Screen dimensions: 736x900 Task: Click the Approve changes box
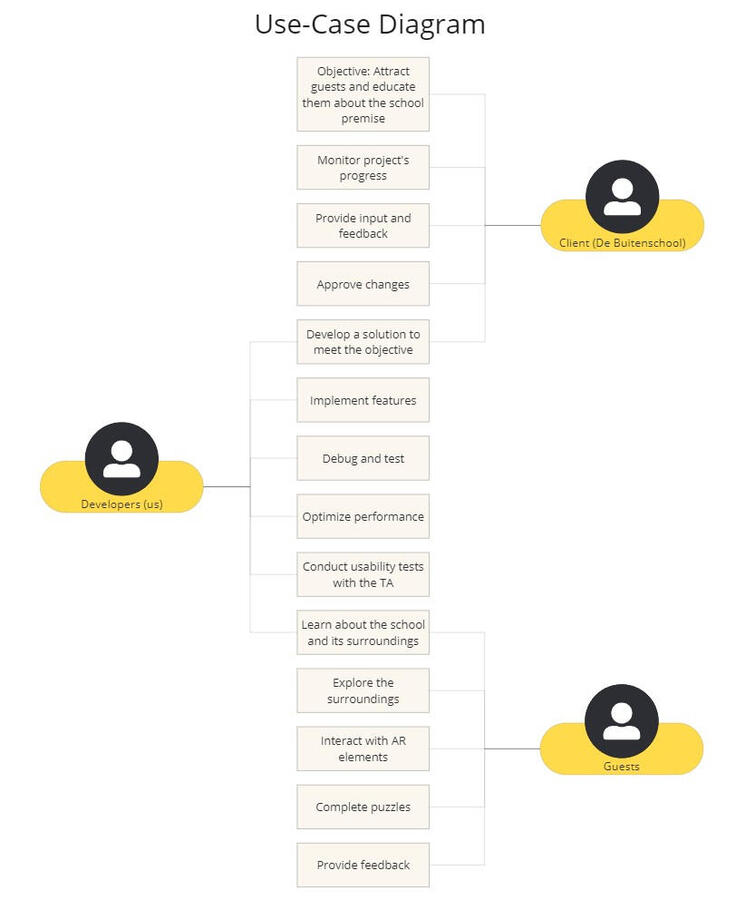click(363, 284)
